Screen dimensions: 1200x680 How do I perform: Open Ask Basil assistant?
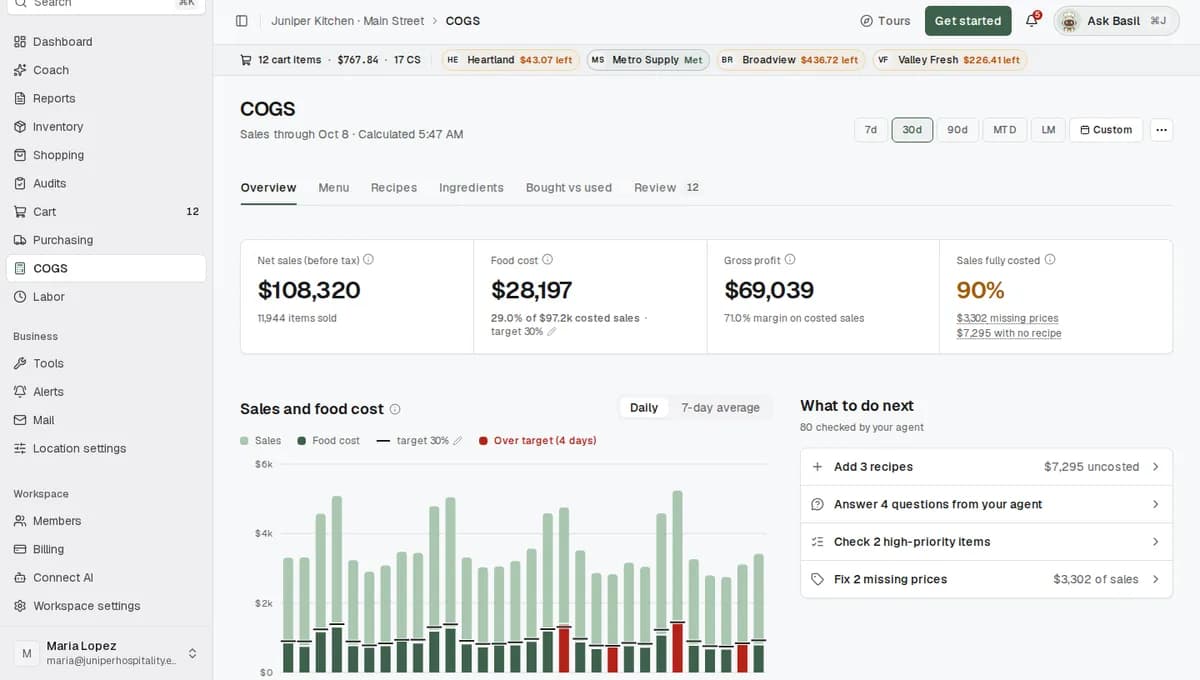tap(1116, 21)
